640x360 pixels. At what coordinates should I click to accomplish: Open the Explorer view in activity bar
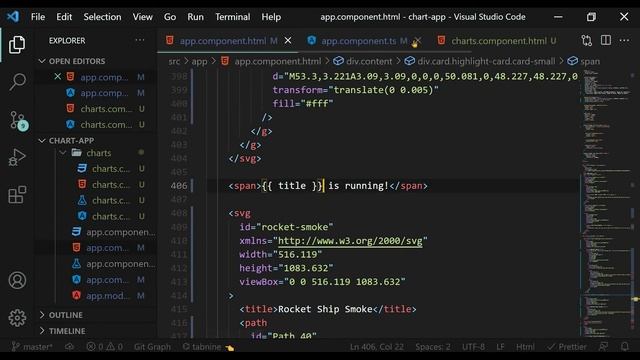[x=17, y=44]
